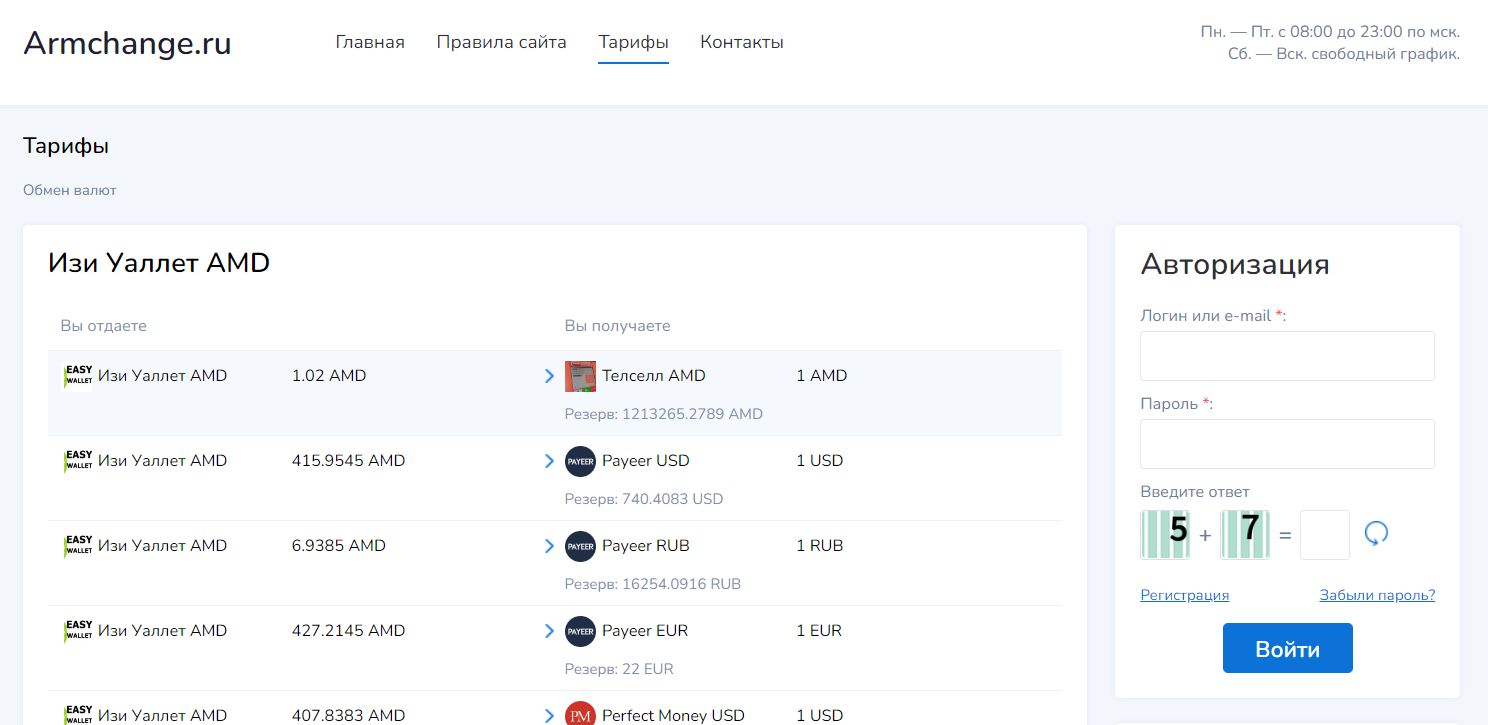
Task: Click the captcha answer input box
Action: [1325, 535]
